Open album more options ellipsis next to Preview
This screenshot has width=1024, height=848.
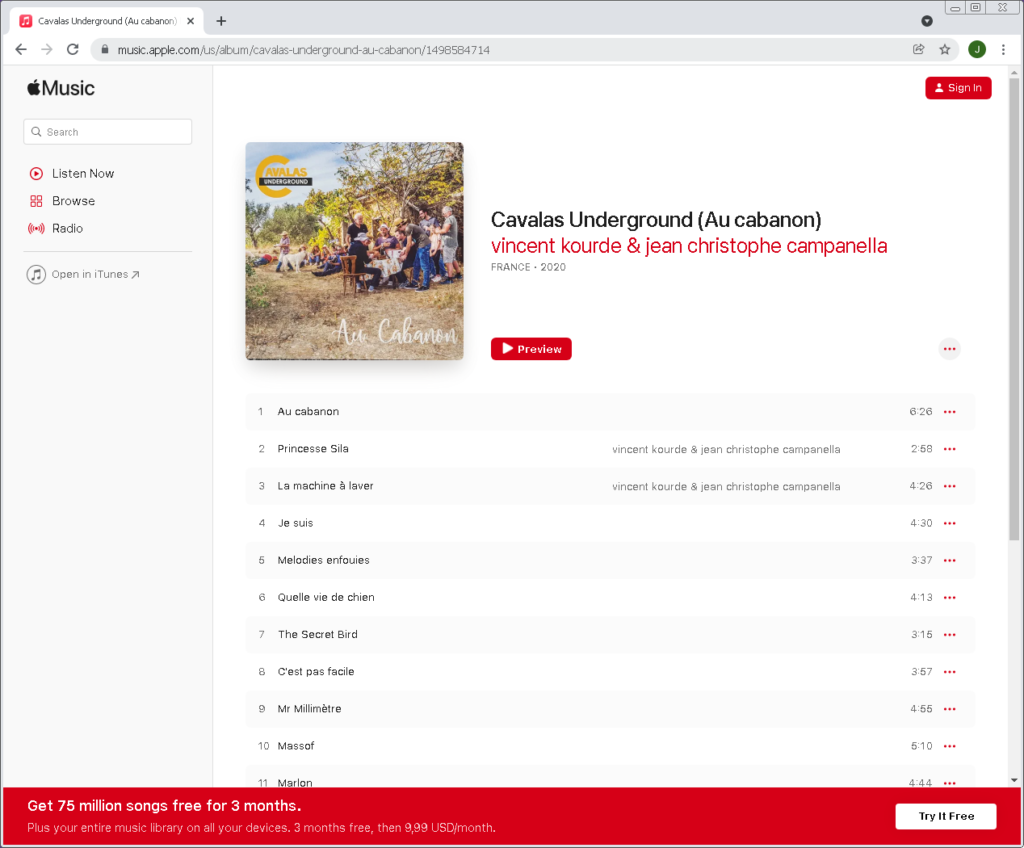(950, 349)
